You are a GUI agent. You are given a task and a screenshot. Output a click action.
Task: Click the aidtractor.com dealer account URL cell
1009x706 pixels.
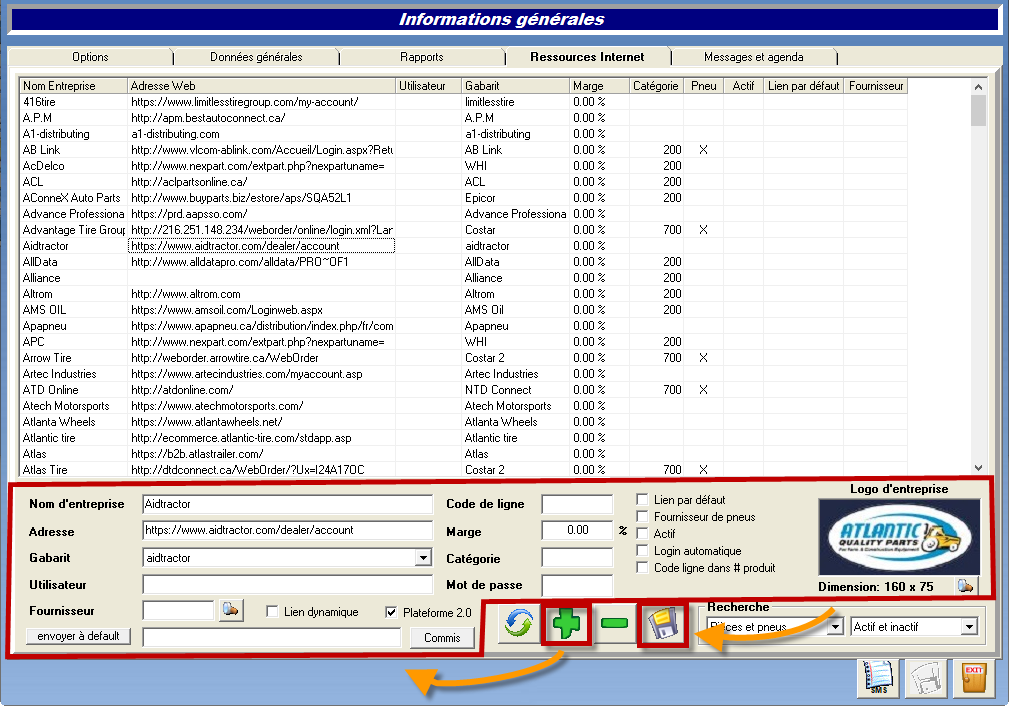click(261, 246)
